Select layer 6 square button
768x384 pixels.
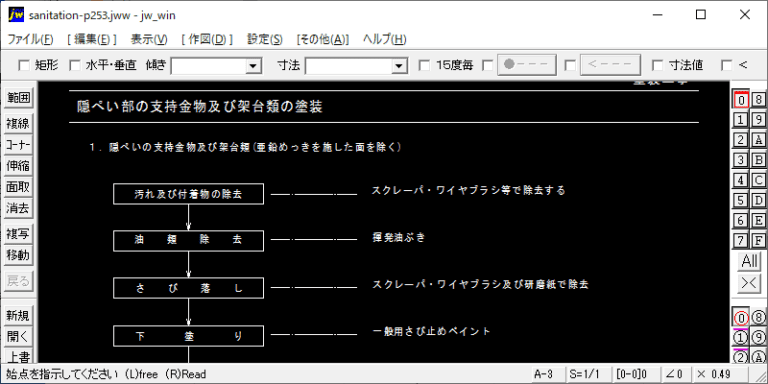[x=741, y=220]
